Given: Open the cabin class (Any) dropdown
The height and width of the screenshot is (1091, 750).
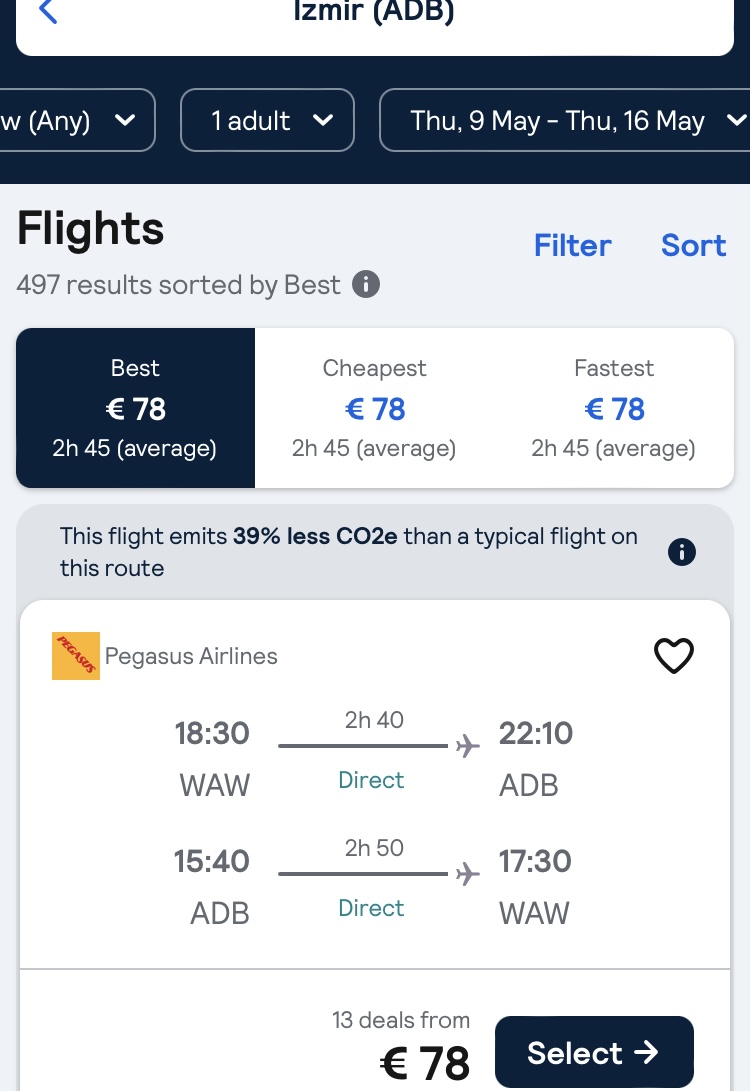Looking at the screenshot, I should 75,120.
